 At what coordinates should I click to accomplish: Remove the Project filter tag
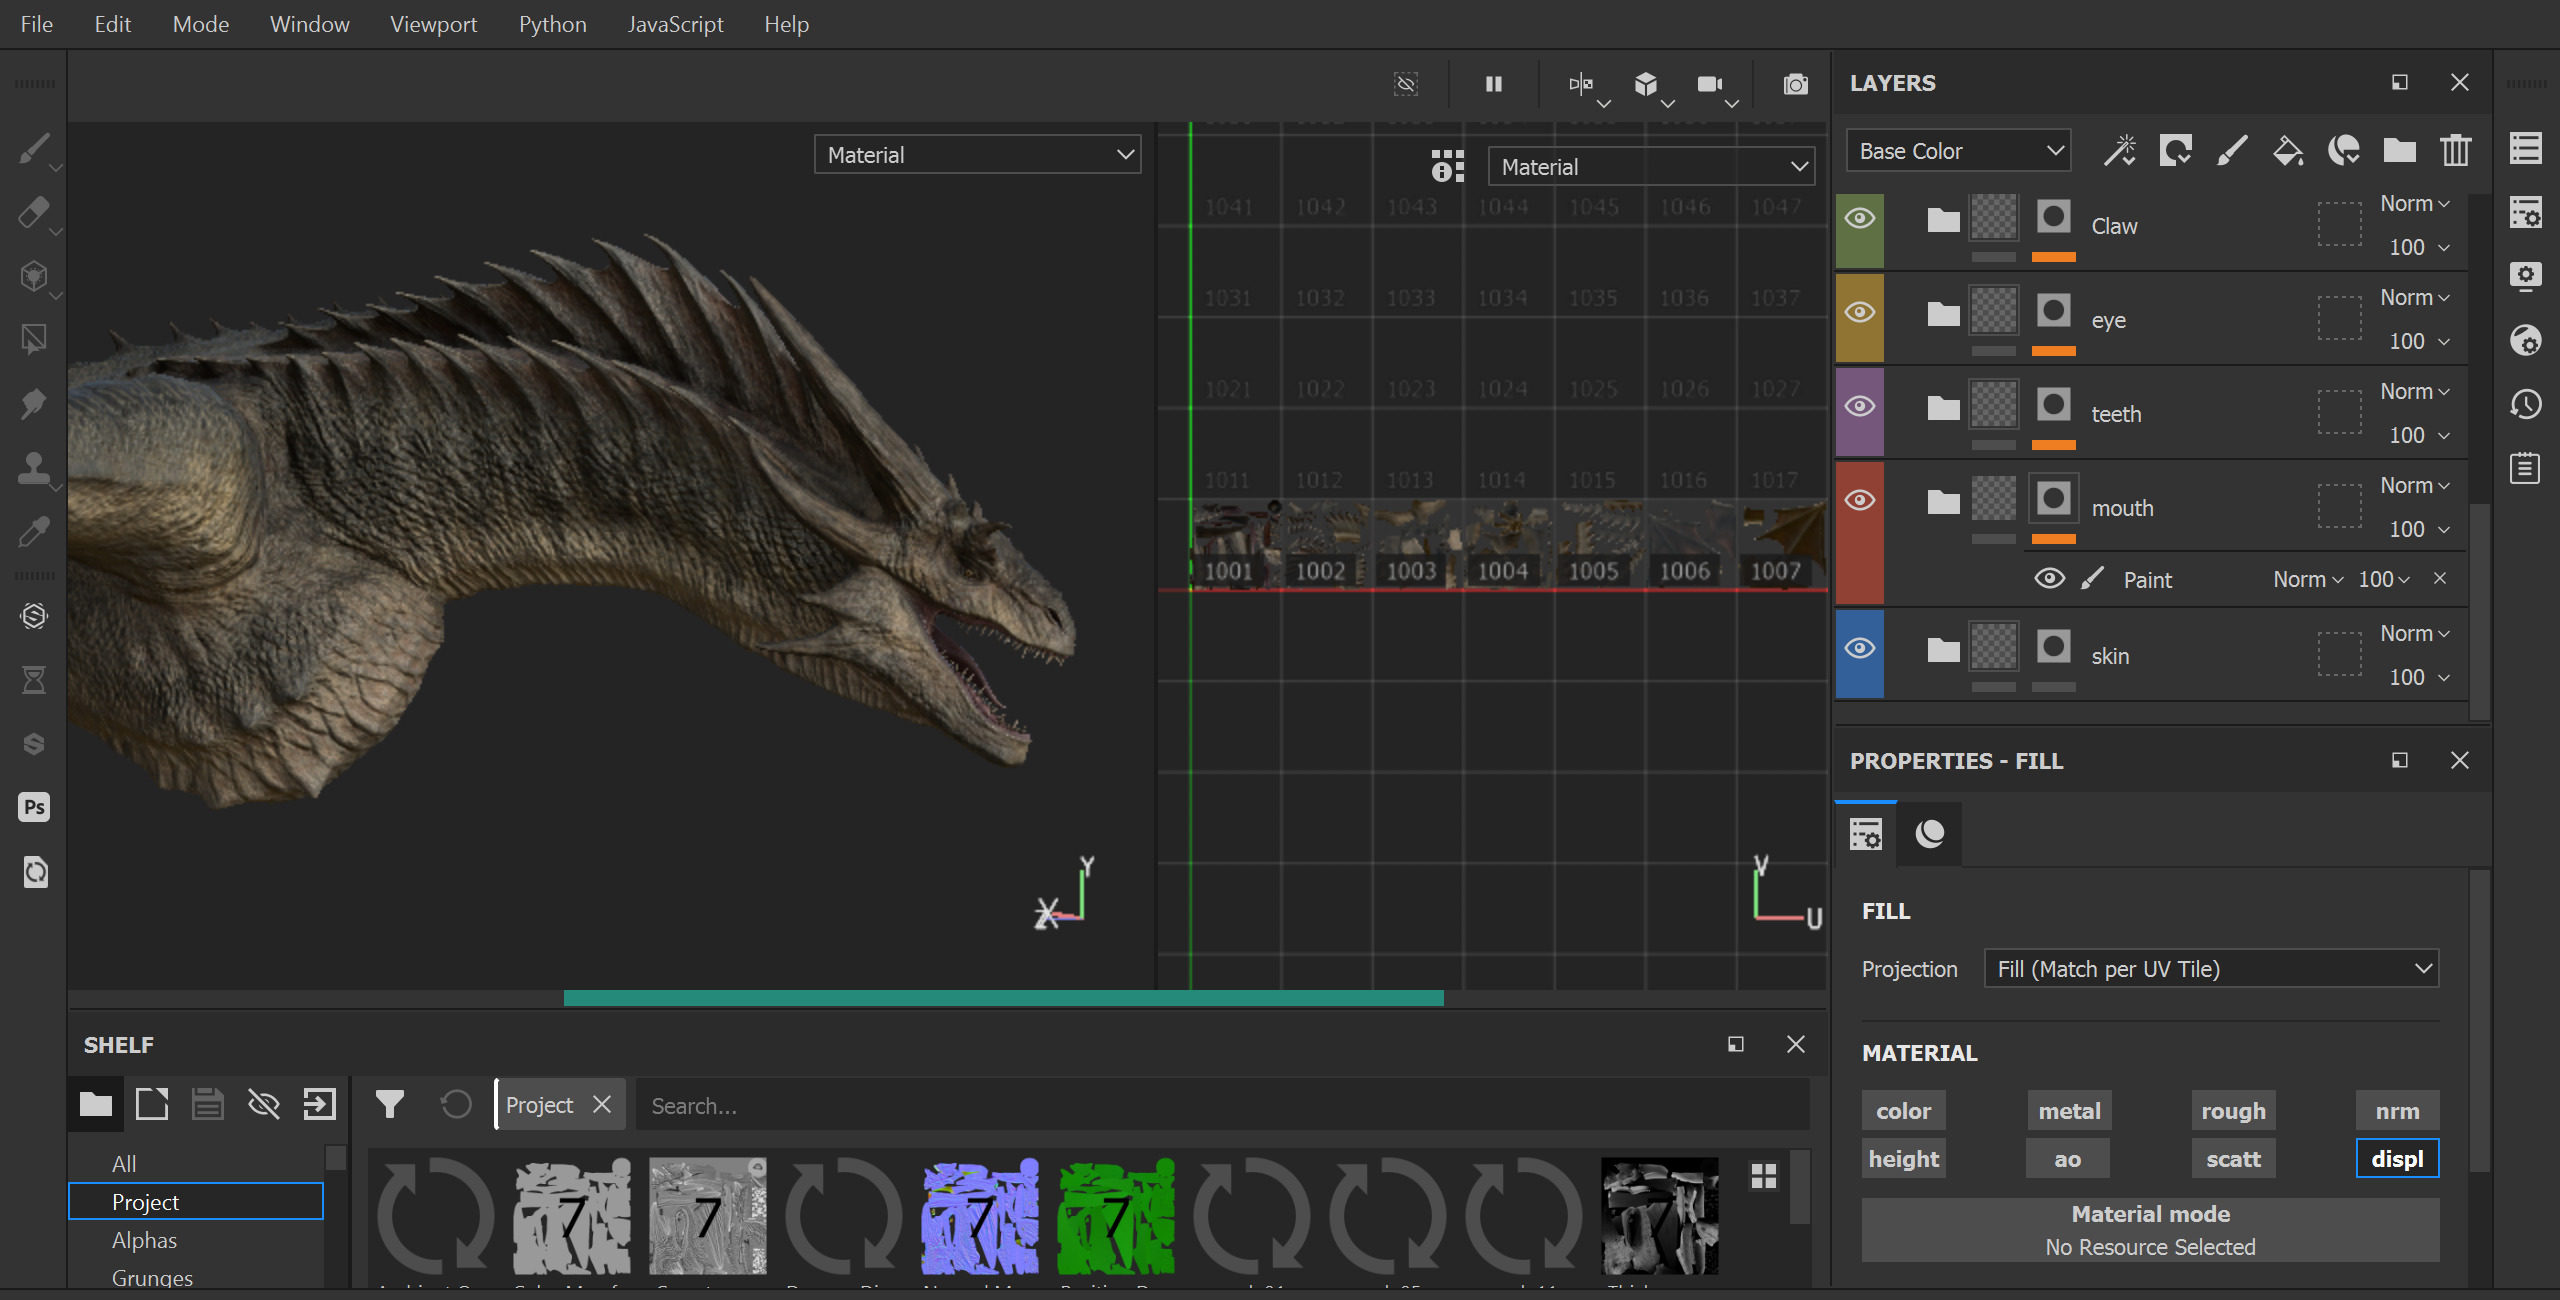[602, 1105]
